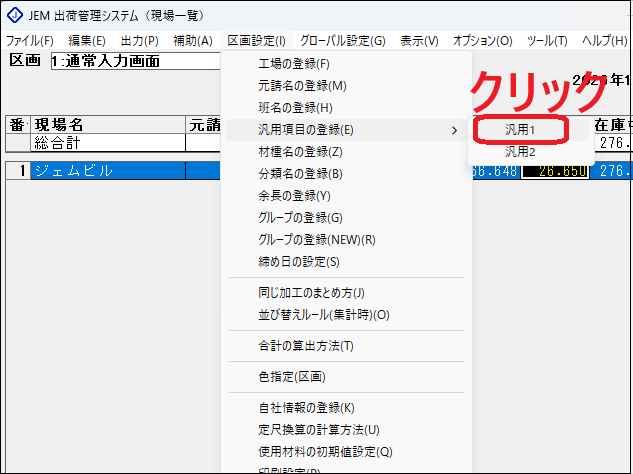Viewport: 633px width, 474px height.
Task: Choose 合計の算出方法(T) menu entry
Action: point(306,346)
